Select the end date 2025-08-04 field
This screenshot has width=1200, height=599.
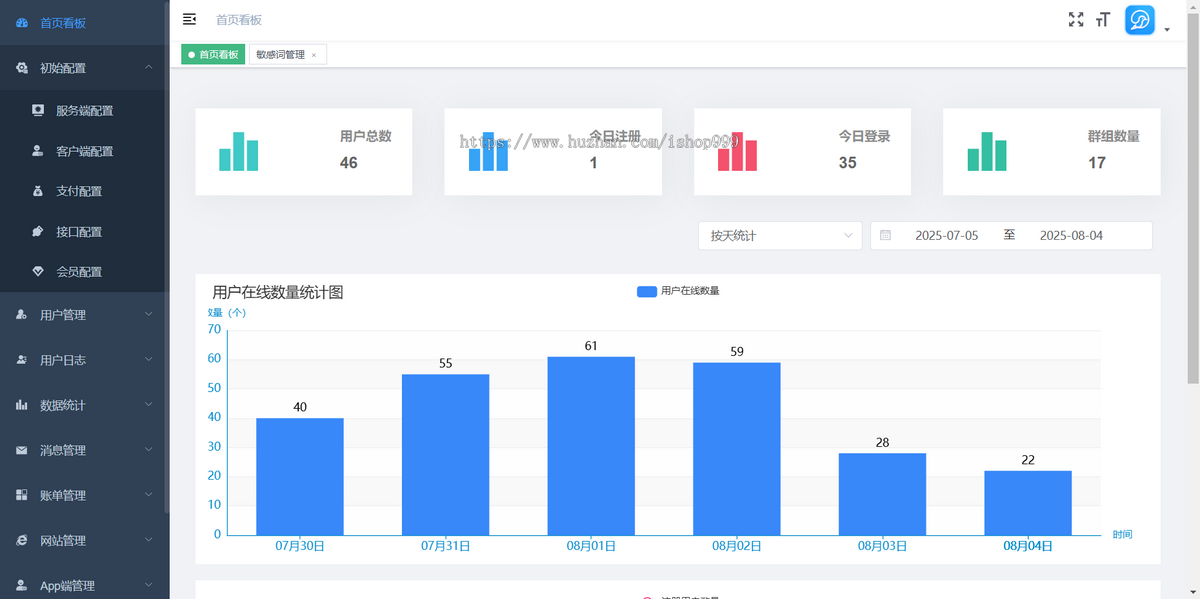pyautogui.click(x=1071, y=235)
